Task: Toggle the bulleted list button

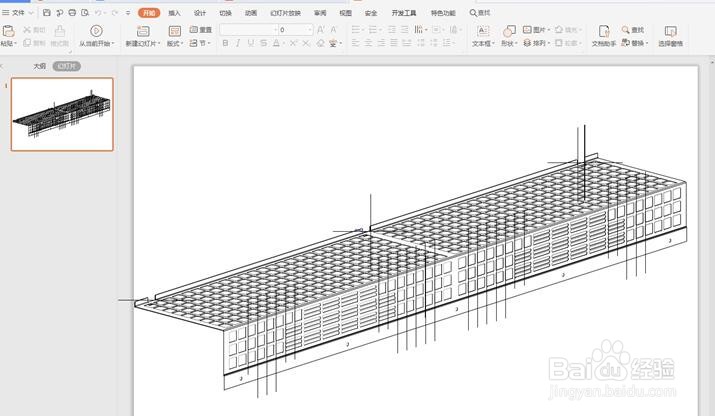Action: pos(357,30)
